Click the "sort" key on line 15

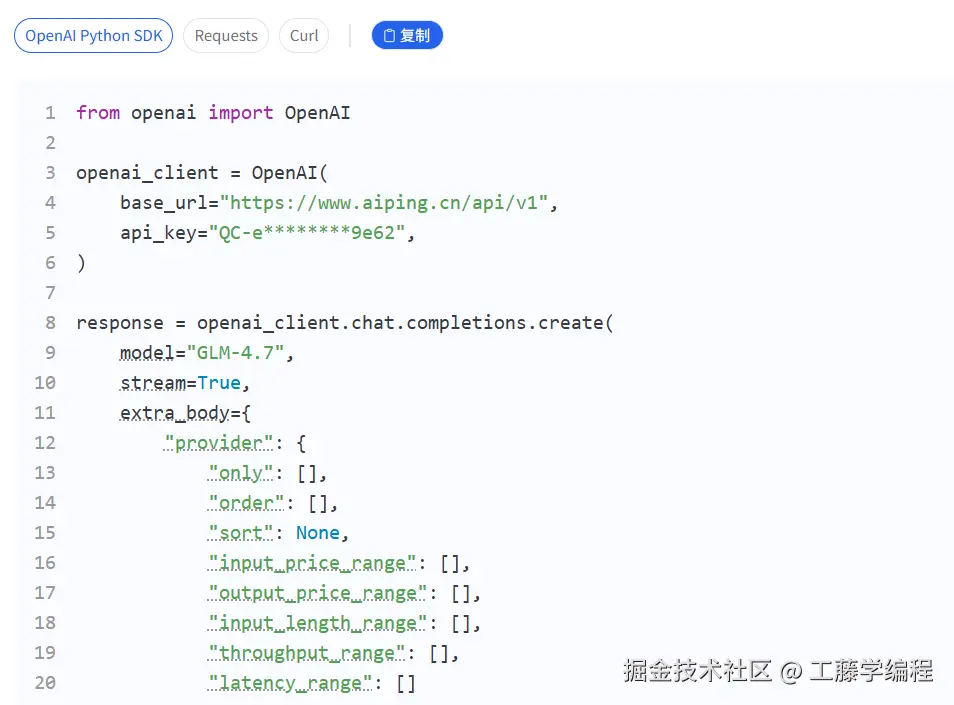pos(241,533)
